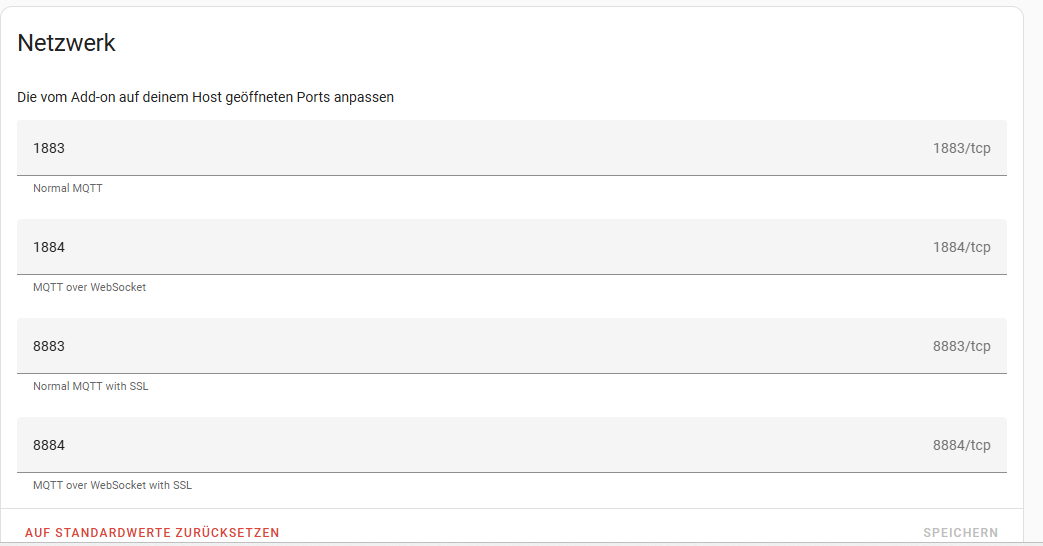This screenshot has width=1043, height=546.
Task: Place cursor on entered value 8884
Action: pos(49,445)
